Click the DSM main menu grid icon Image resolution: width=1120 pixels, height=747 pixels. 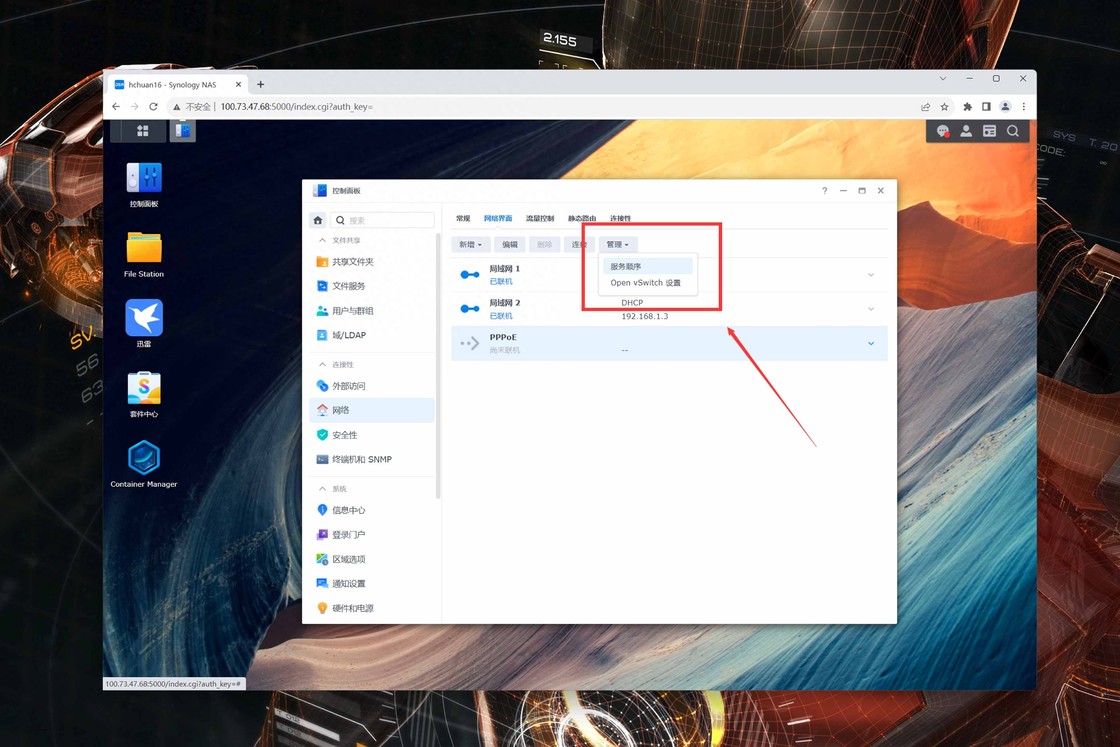143,131
